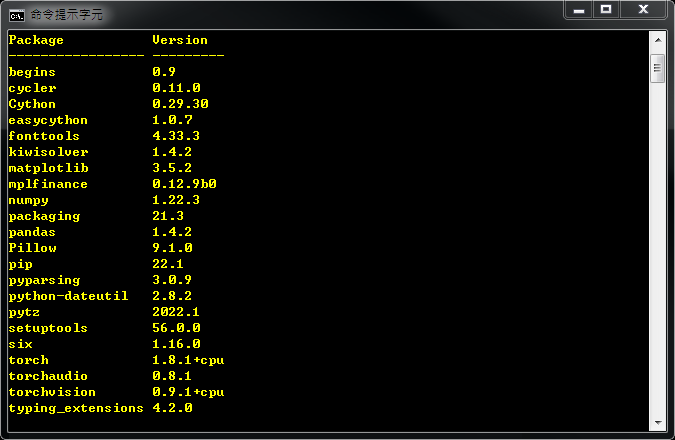This screenshot has width=675, height=440.
Task: Click the pytz package name
Action: click(25, 312)
